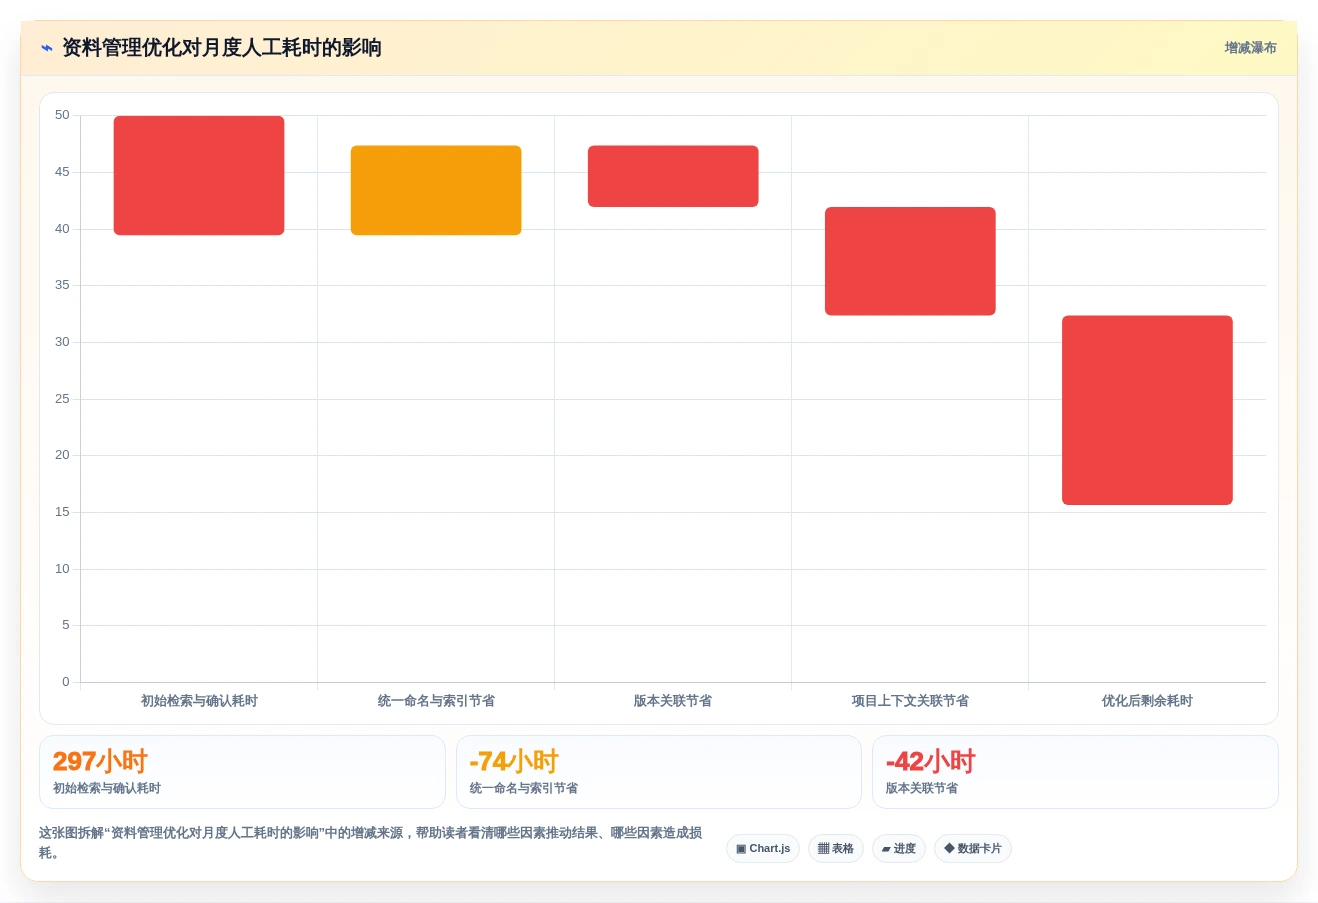Image resolution: width=1318 pixels, height=903 pixels.
Task: Click the chart title 资料管理优化对月度人工耗时的影响
Action: (222, 48)
